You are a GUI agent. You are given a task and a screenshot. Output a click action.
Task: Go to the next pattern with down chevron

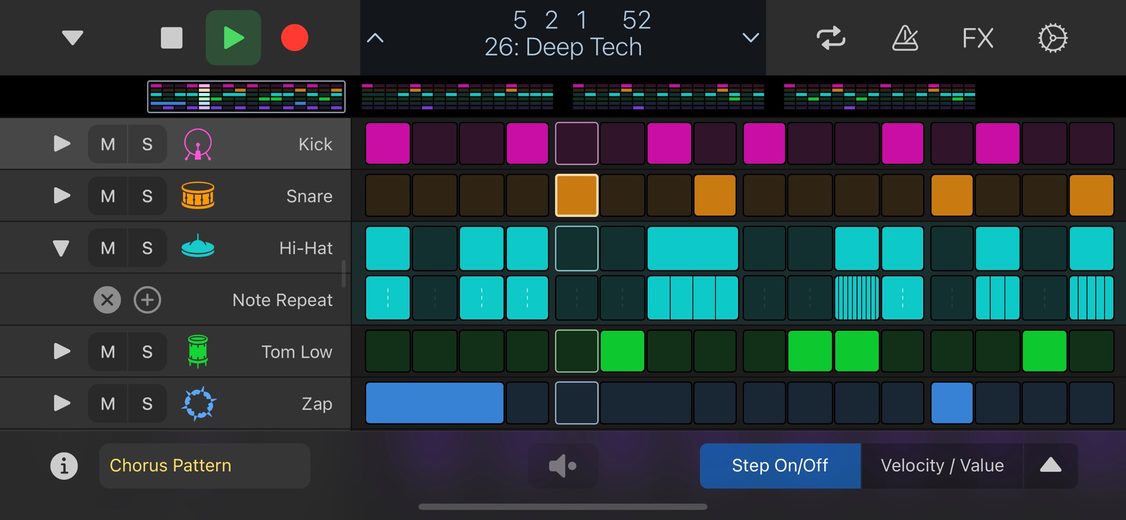(750, 38)
